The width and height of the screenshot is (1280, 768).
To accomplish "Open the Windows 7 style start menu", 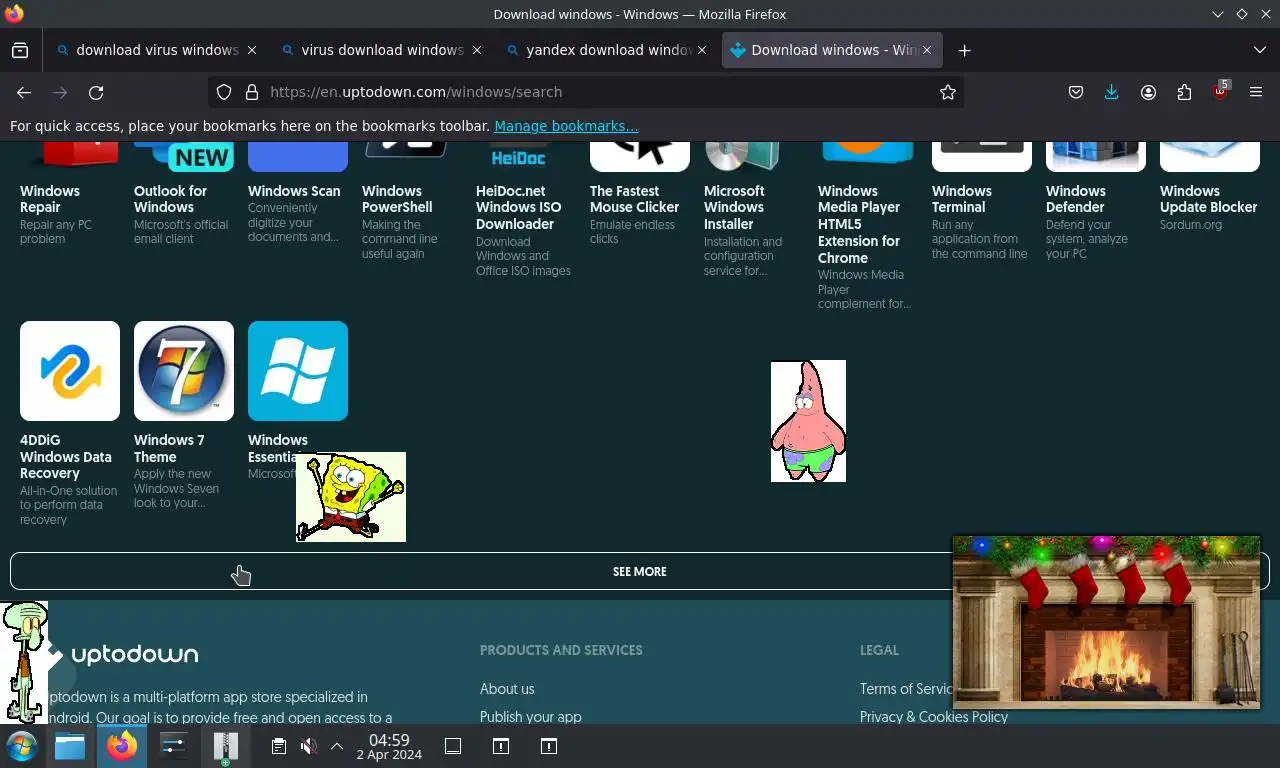I will click(22, 746).
